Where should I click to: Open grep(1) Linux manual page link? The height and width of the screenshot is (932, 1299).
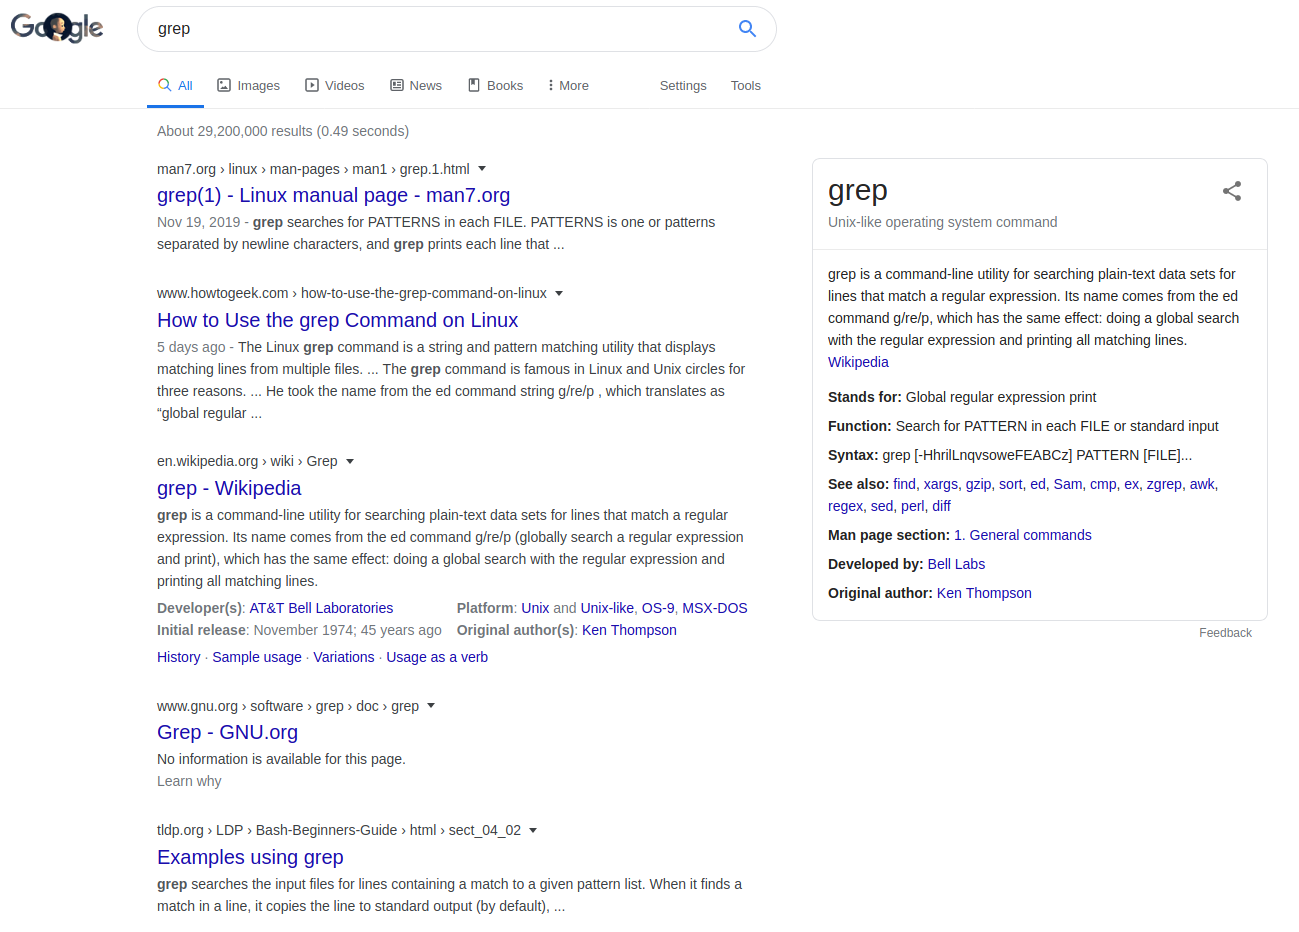tap(333, 195)
